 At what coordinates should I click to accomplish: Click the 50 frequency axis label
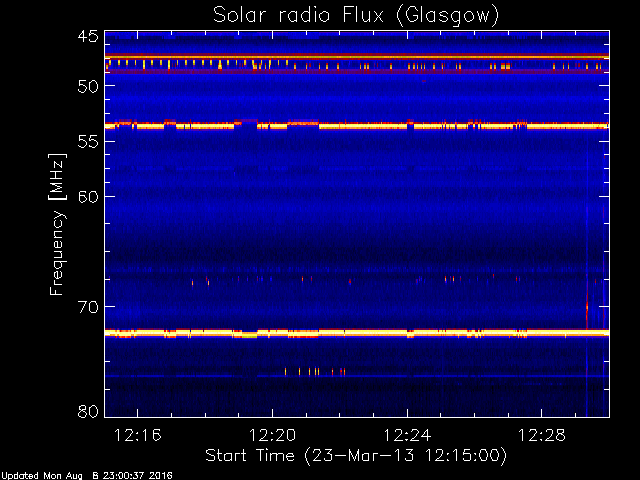[x=88, y=87]
